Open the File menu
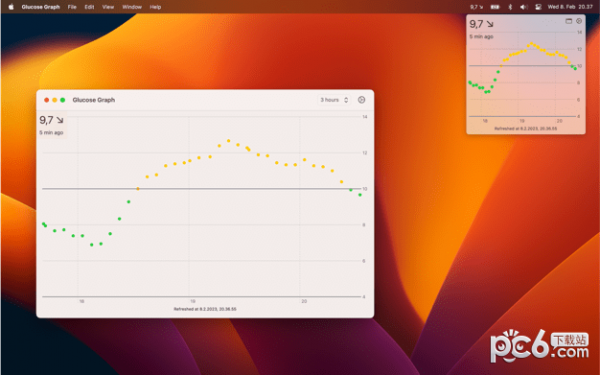Screen dimensions: 600x375 click(x=72, y=7)
